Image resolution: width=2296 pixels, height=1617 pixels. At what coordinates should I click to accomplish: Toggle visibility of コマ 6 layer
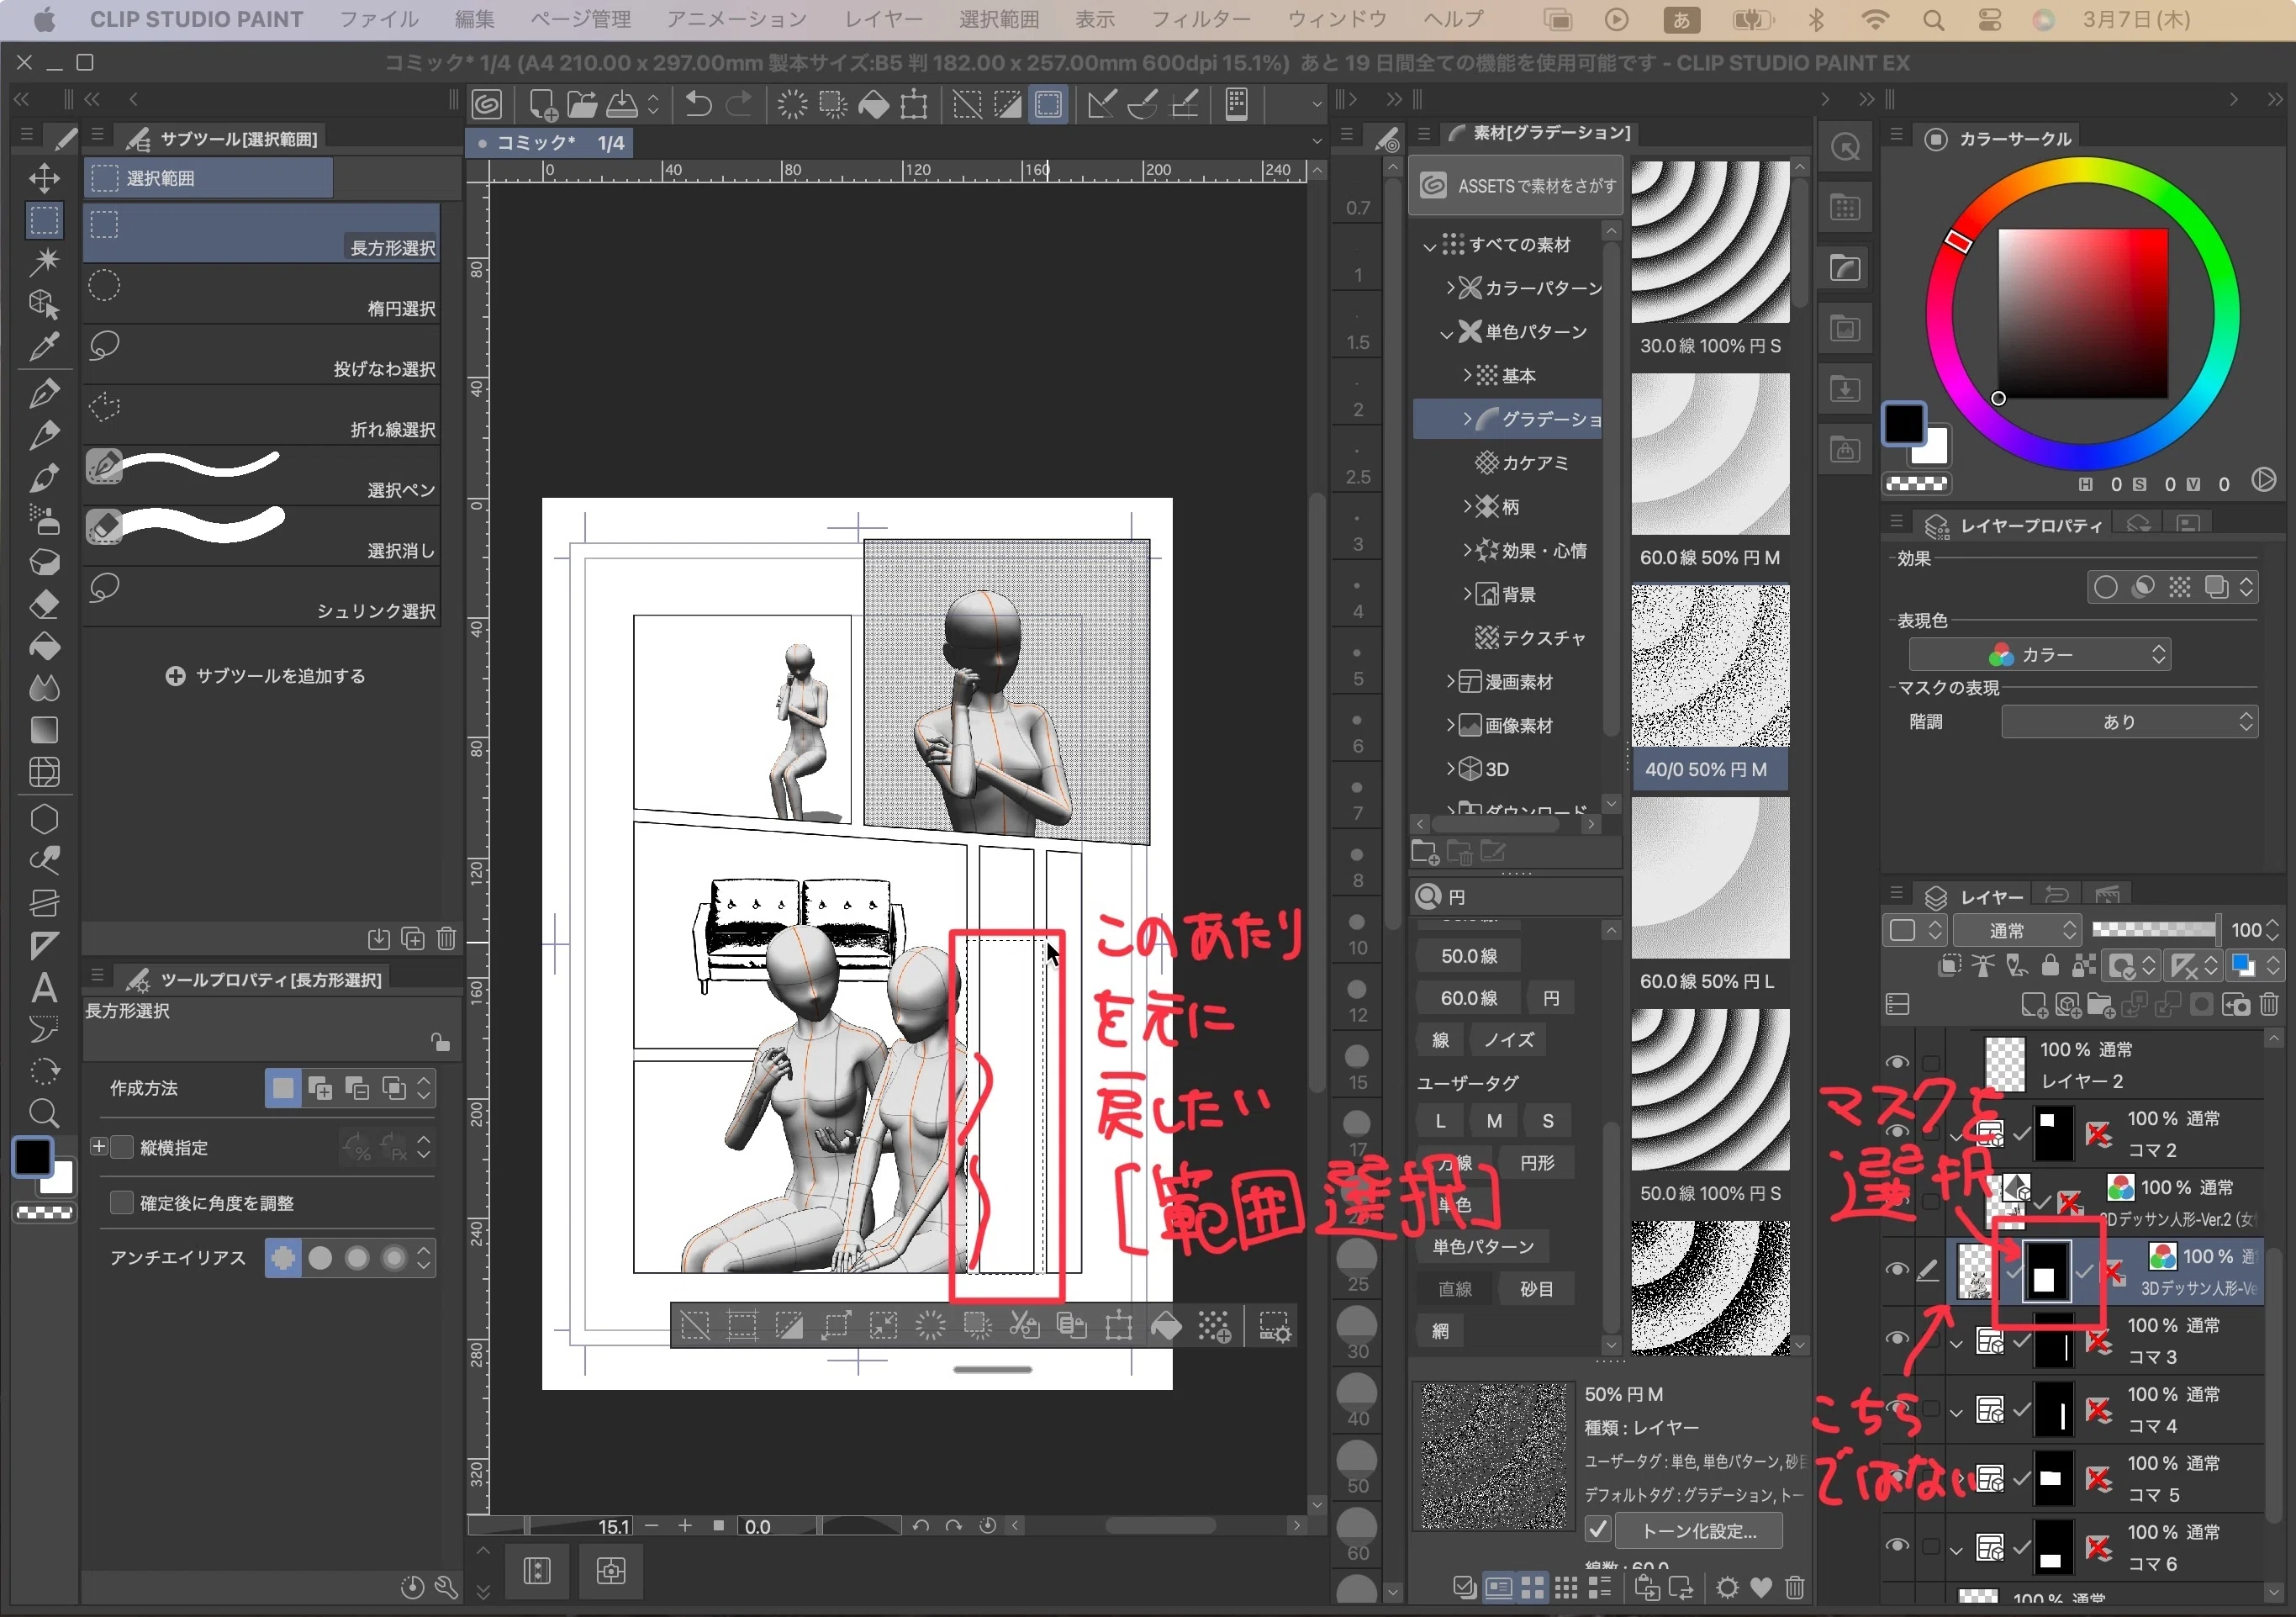1897,1545
